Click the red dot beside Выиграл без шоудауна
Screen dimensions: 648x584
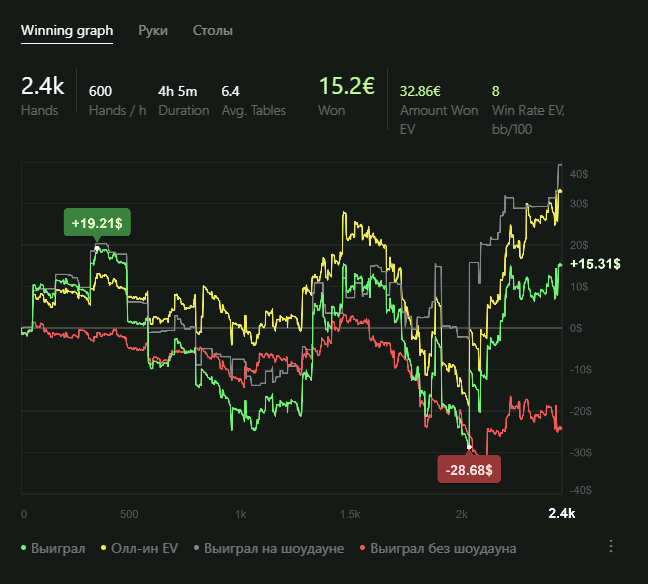click(363, 548)
